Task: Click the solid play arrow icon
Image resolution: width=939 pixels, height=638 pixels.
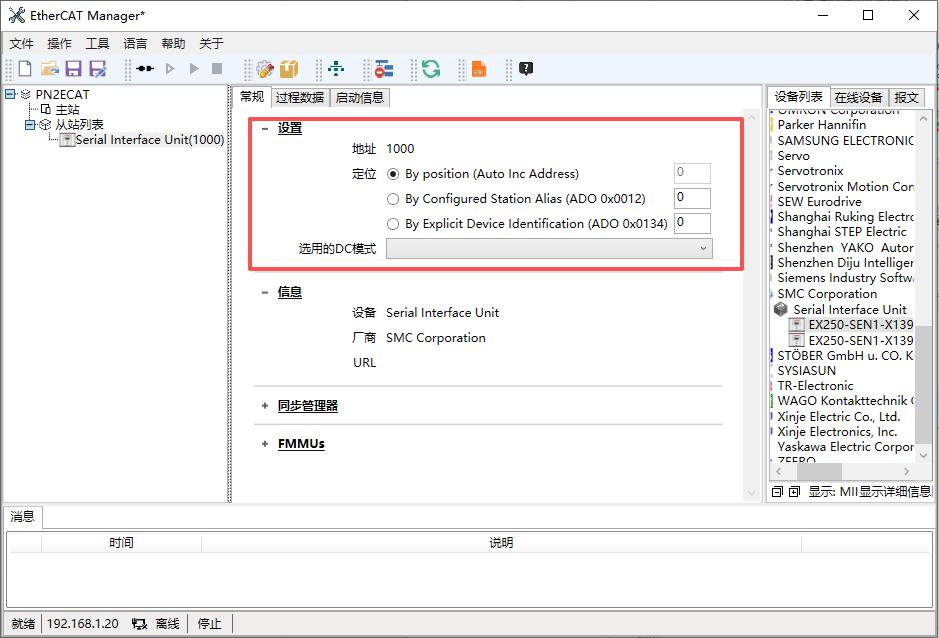Action: [x=194, y=68]
